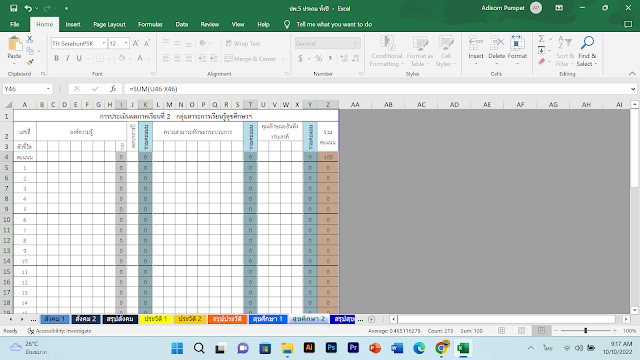Click the Insert cells icon
This screenshot has height=360, width=640.
click(476, 42)
